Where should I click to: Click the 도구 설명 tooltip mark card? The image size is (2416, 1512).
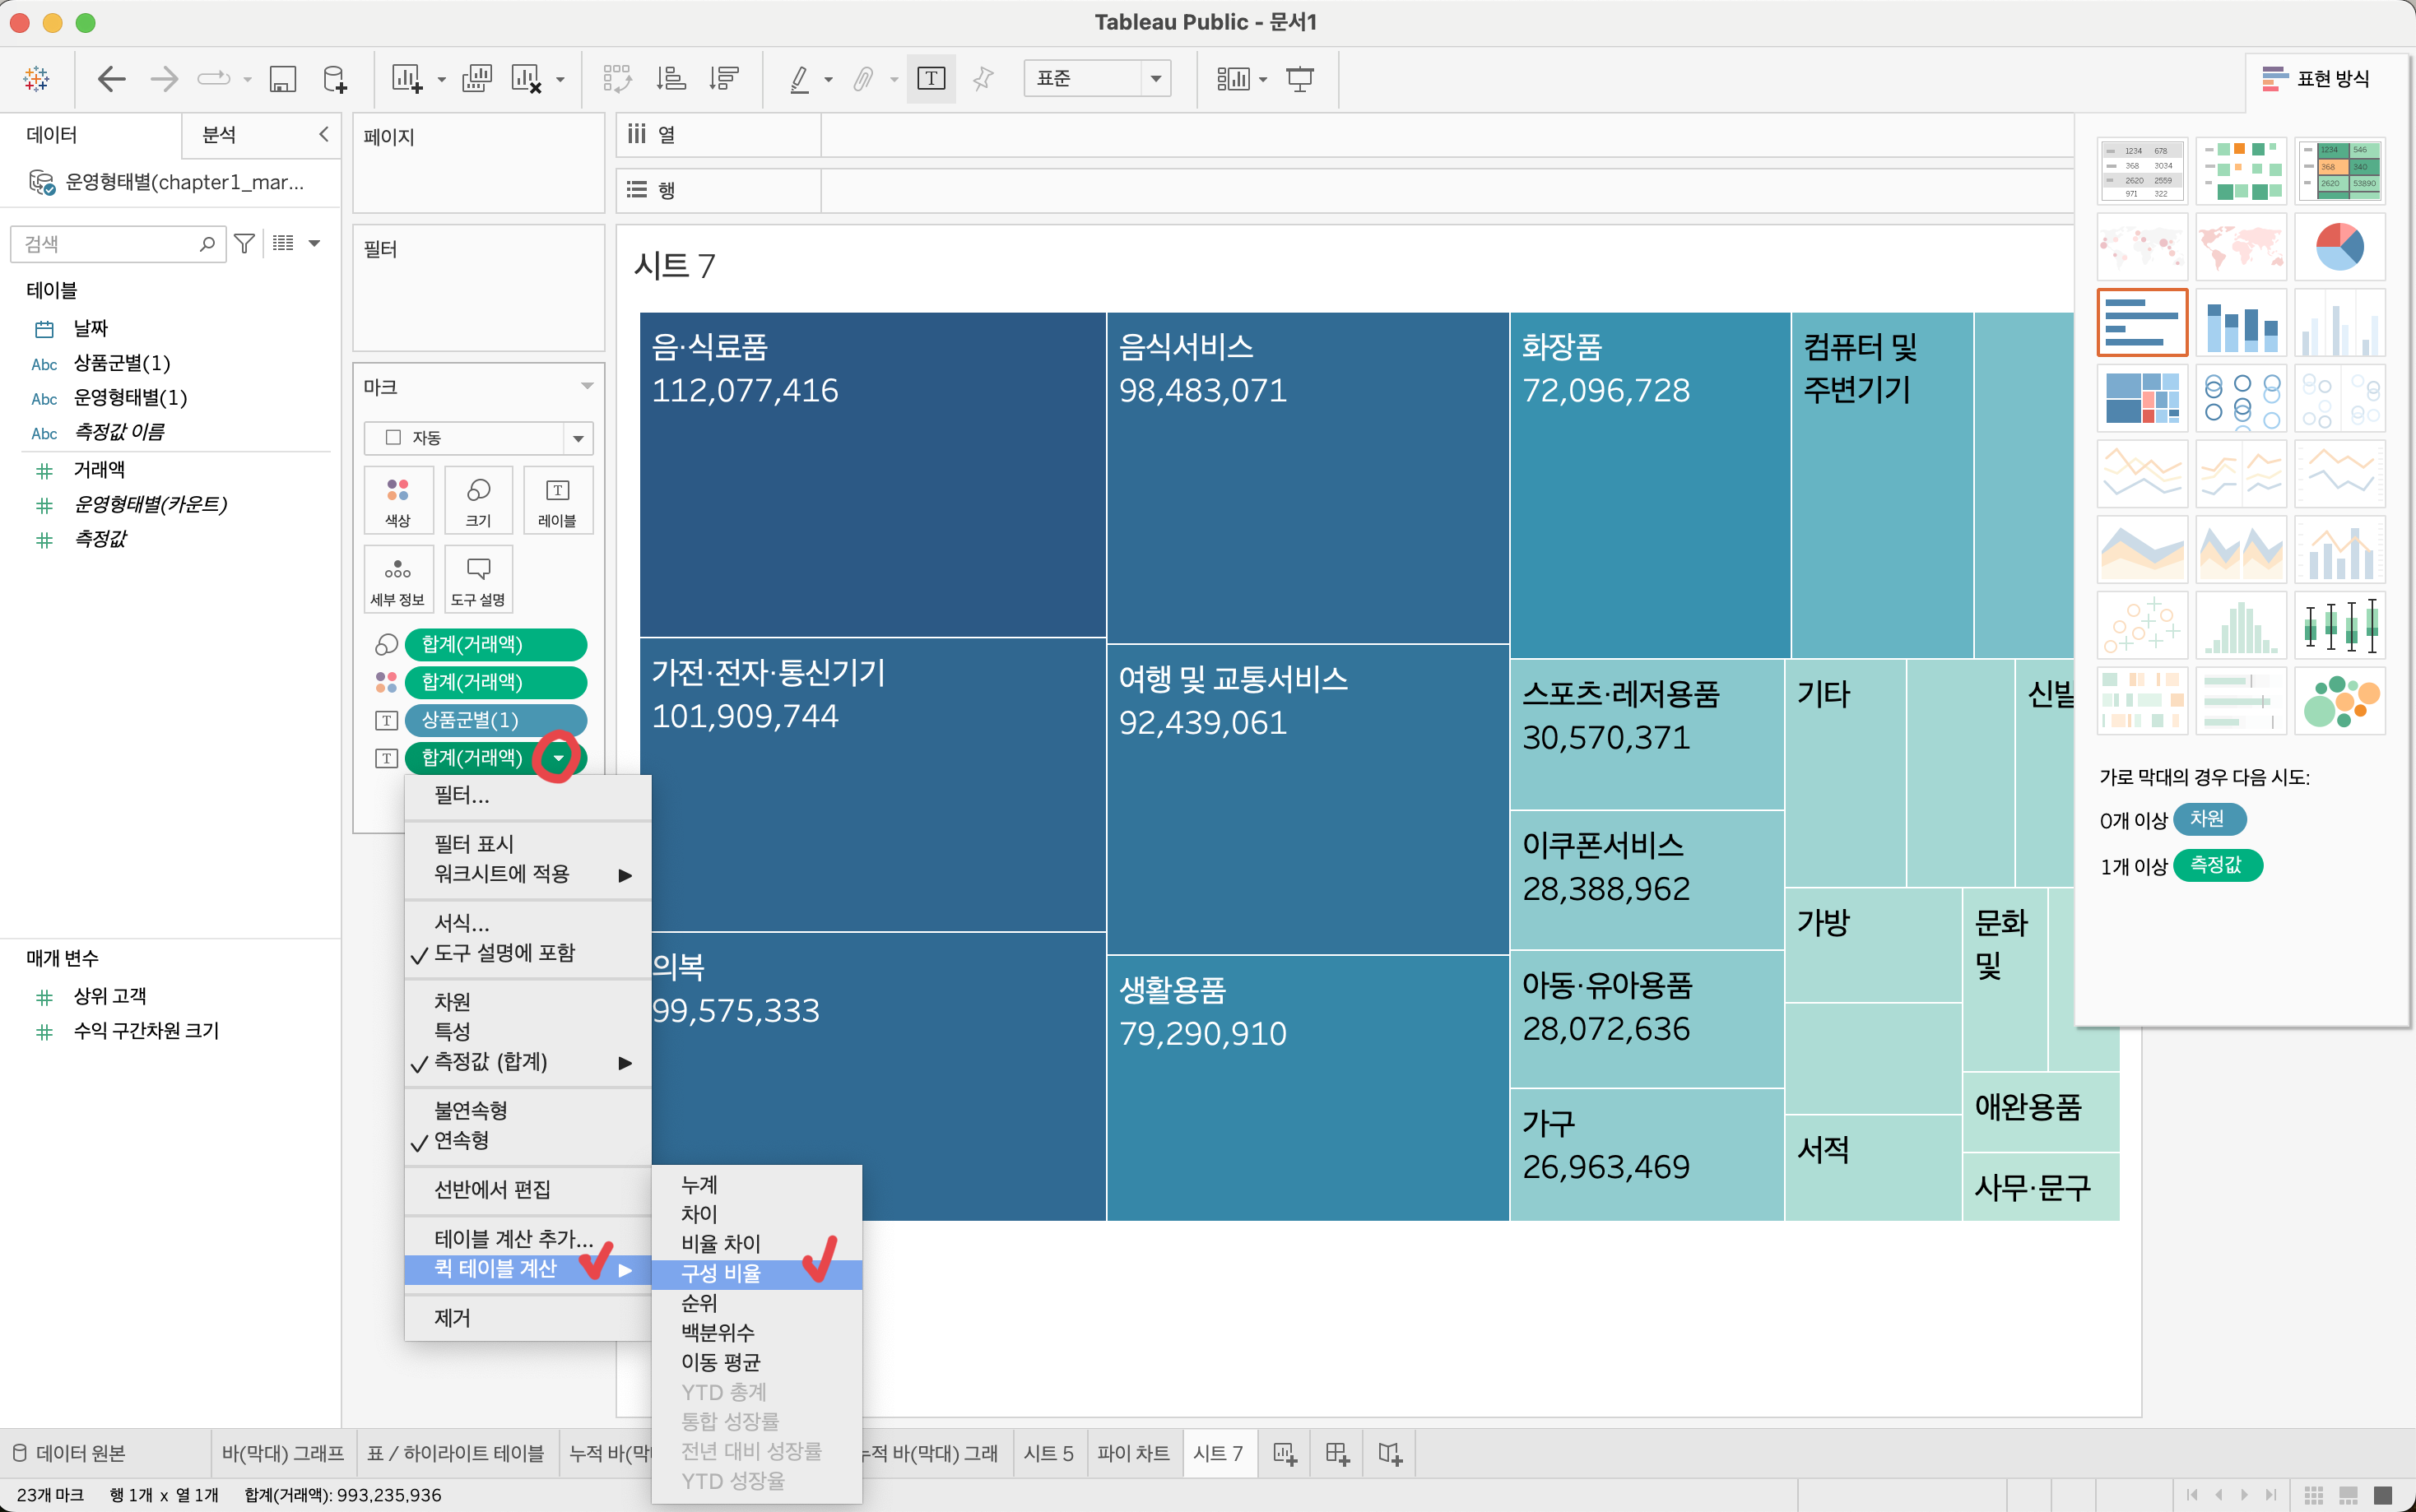coord(478,579)
